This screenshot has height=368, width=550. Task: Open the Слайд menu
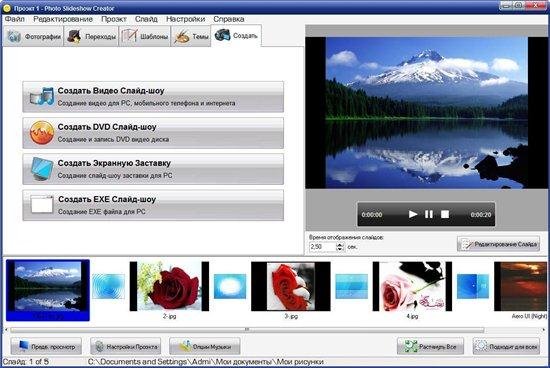pyautogui.click(x=146, y=19)
